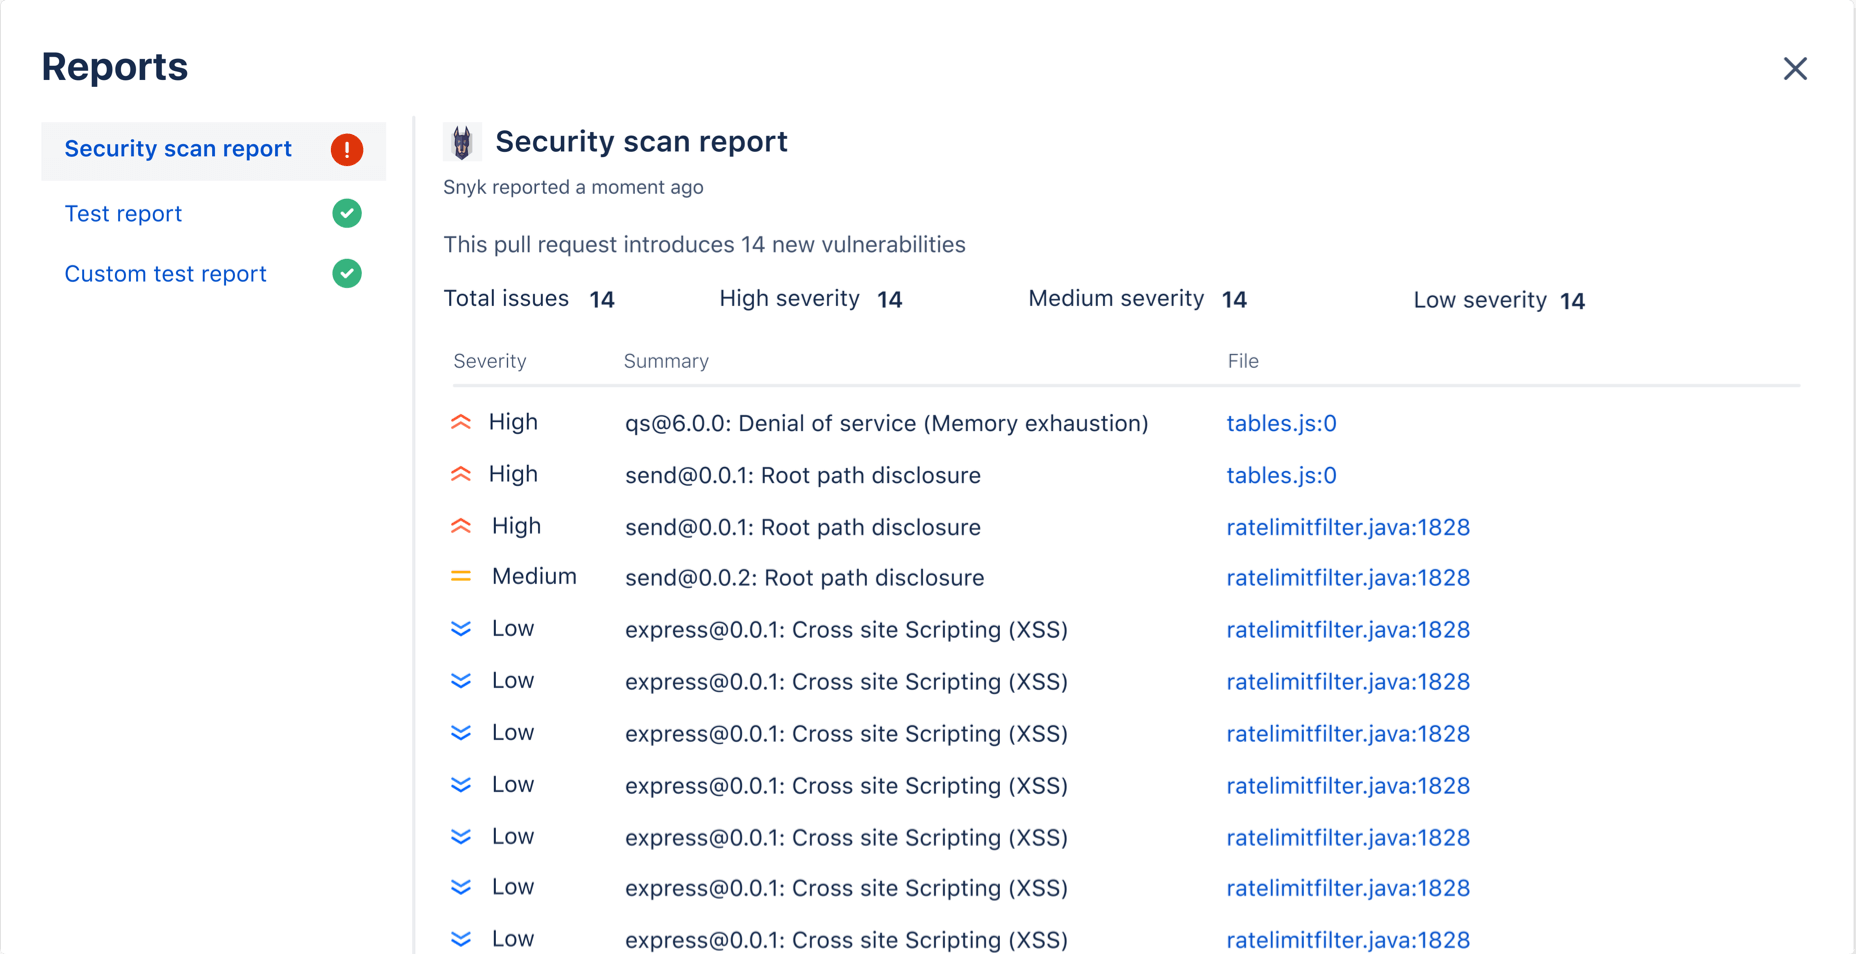This screenshot has height=954, width=1856.
Task: Click the Low severity icon on the first XSS row
Action: pyautogui.click(x=460, y=629)
